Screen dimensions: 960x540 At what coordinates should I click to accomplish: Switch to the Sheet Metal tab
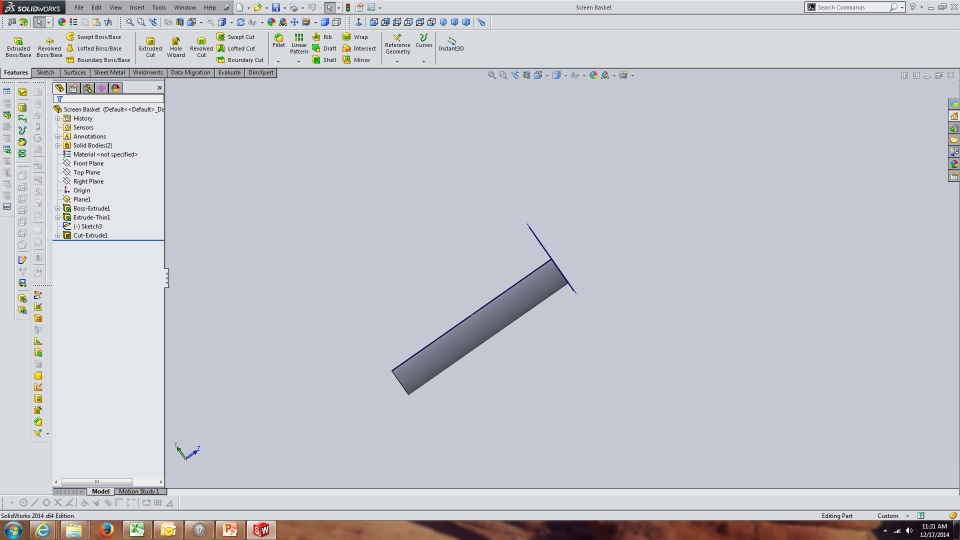[x=109, y=73]
